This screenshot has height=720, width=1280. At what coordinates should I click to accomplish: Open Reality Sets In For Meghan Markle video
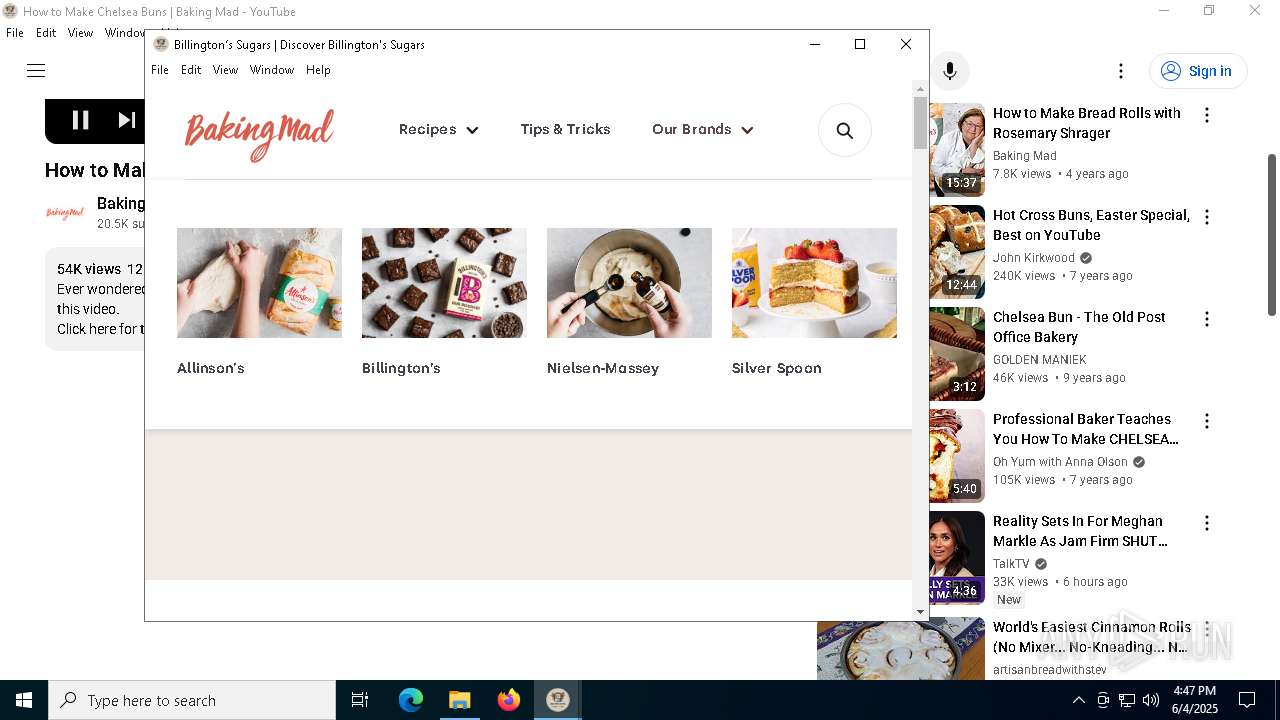[x=1080, y=531]
